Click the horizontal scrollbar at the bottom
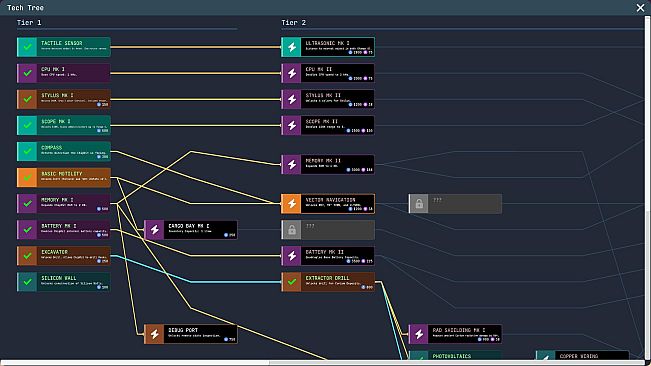Image resolution: width=651 pixels, height=366 pixels. click(x=322, y=363)
